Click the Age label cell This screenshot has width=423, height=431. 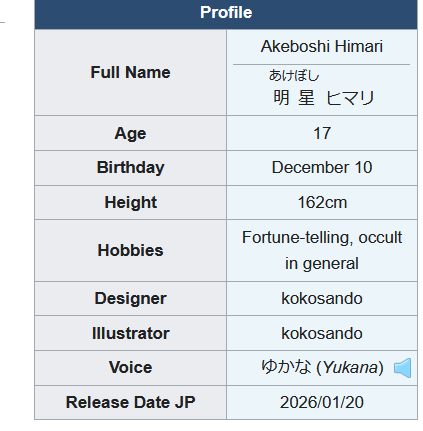click(130, 133)
